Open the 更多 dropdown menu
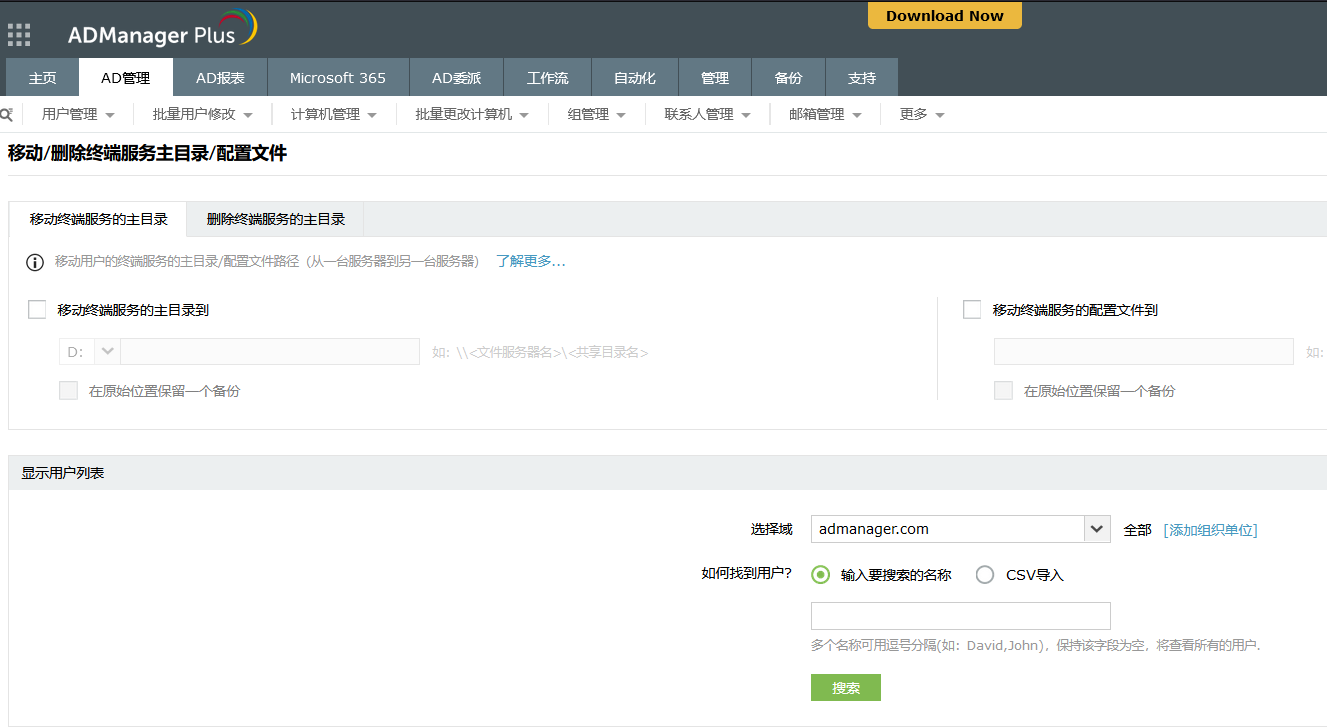1327x727 pixels. pyautogui.click(x=922, y=115)
